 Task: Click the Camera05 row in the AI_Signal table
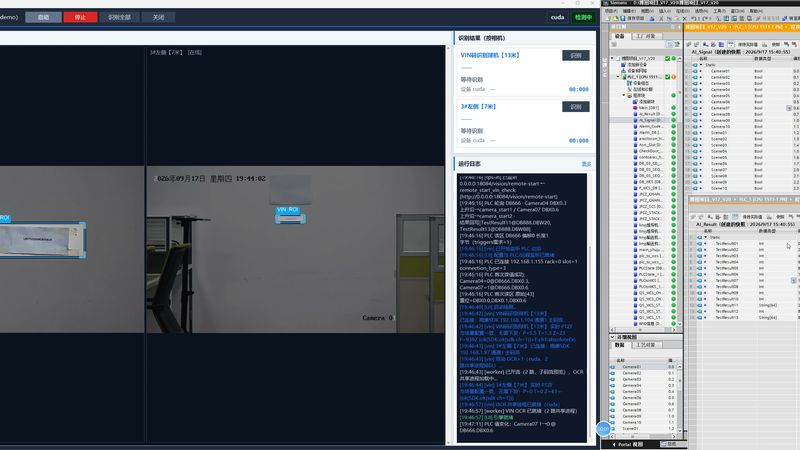click(742, 95)
